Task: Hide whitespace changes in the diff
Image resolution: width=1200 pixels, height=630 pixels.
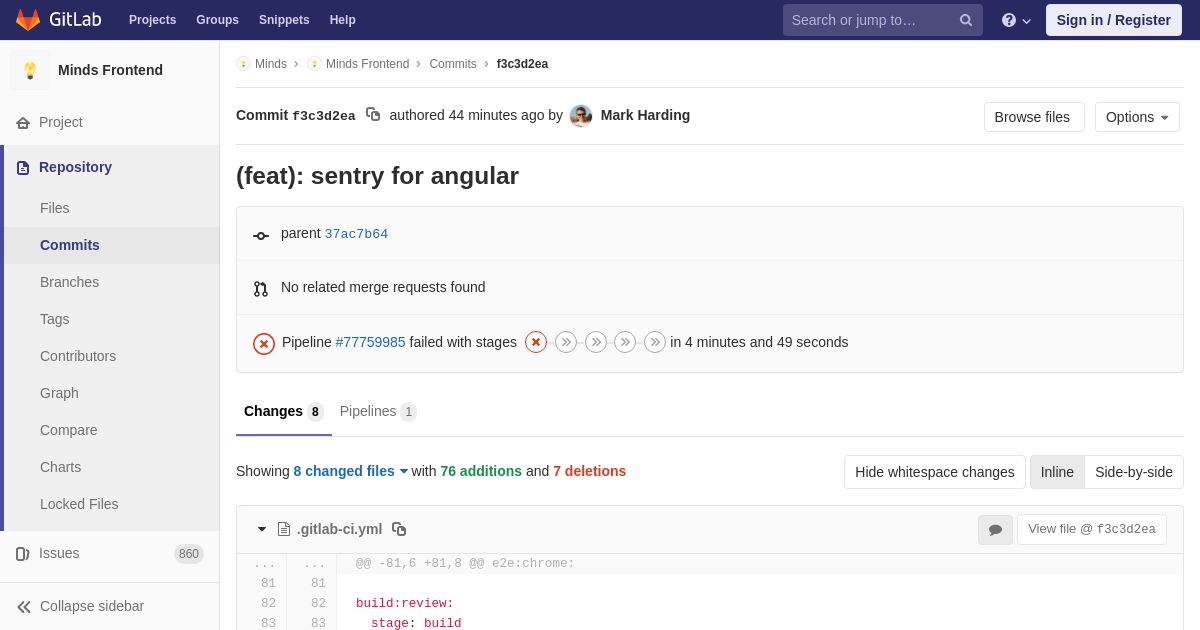Action: (934, 472)
